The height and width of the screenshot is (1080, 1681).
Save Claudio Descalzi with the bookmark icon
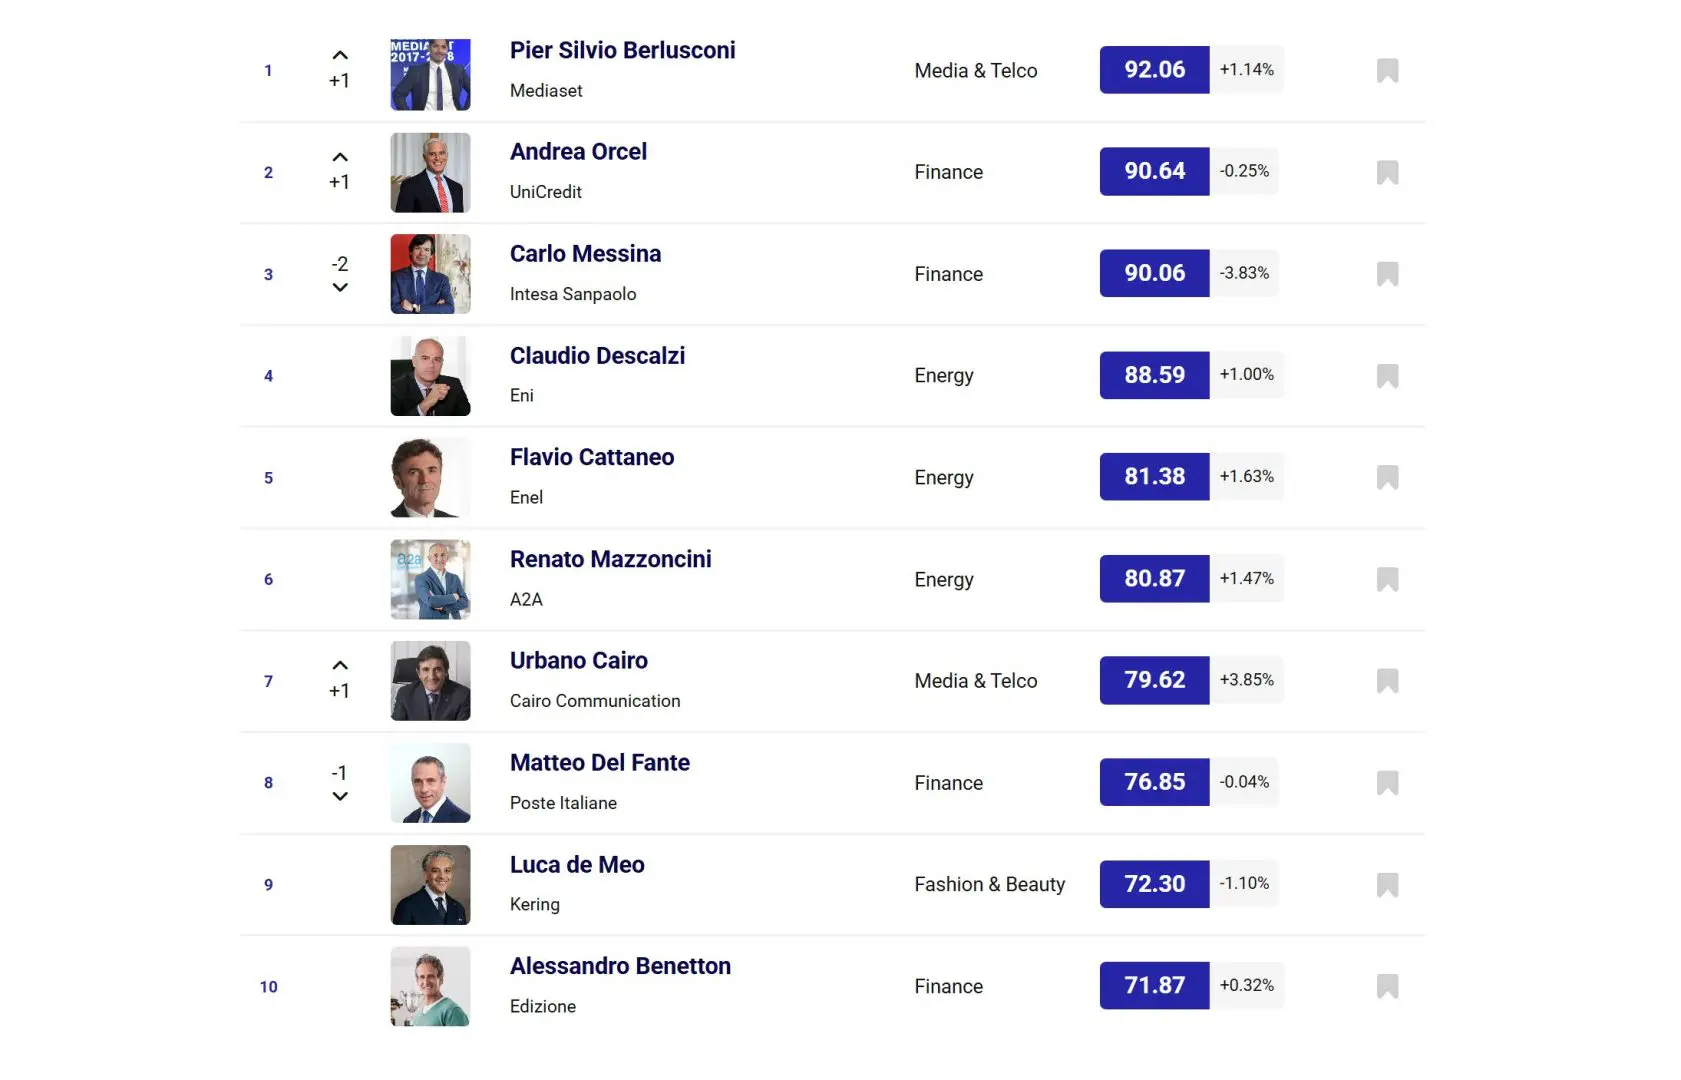pos(1387,376)
